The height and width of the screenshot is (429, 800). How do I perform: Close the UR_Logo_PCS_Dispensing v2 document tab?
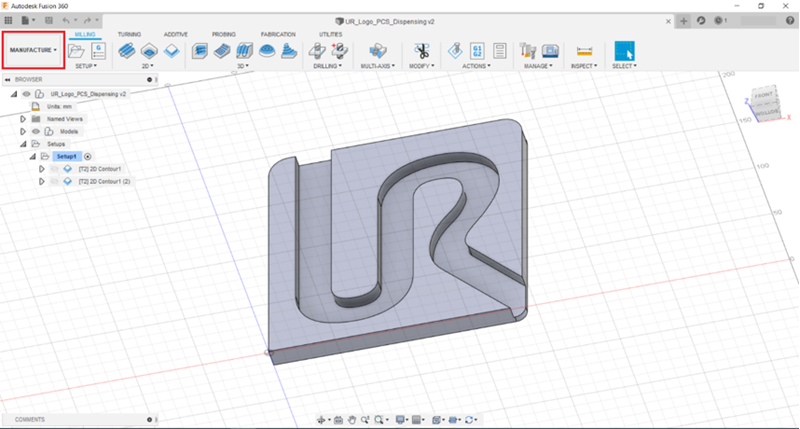668,21
